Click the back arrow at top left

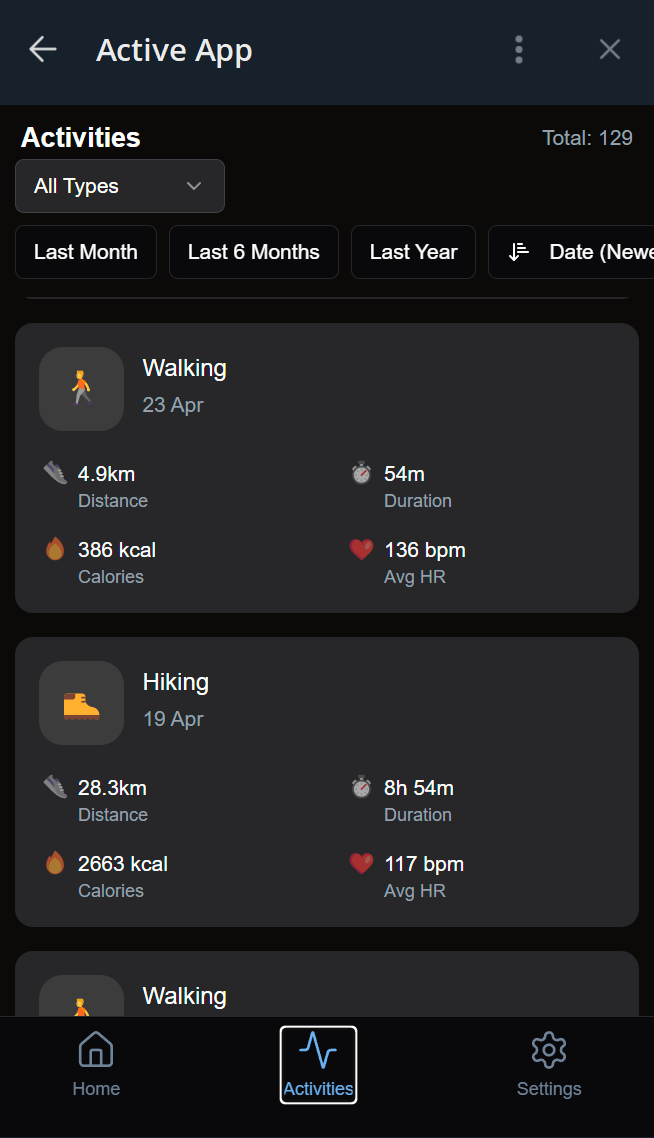(x=42, y=49)
